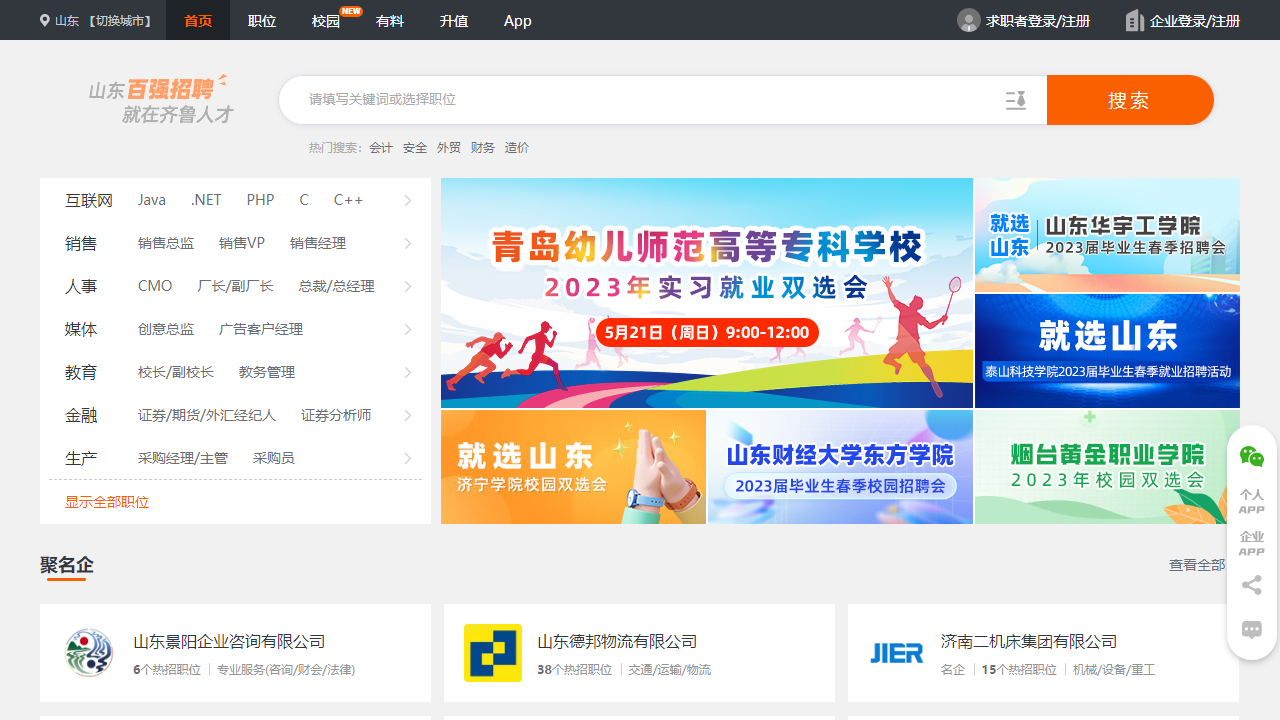Select 总裁/总经理 under 人事
Viewport: 1280px width, 720px height.
click(x=336, y=287)
